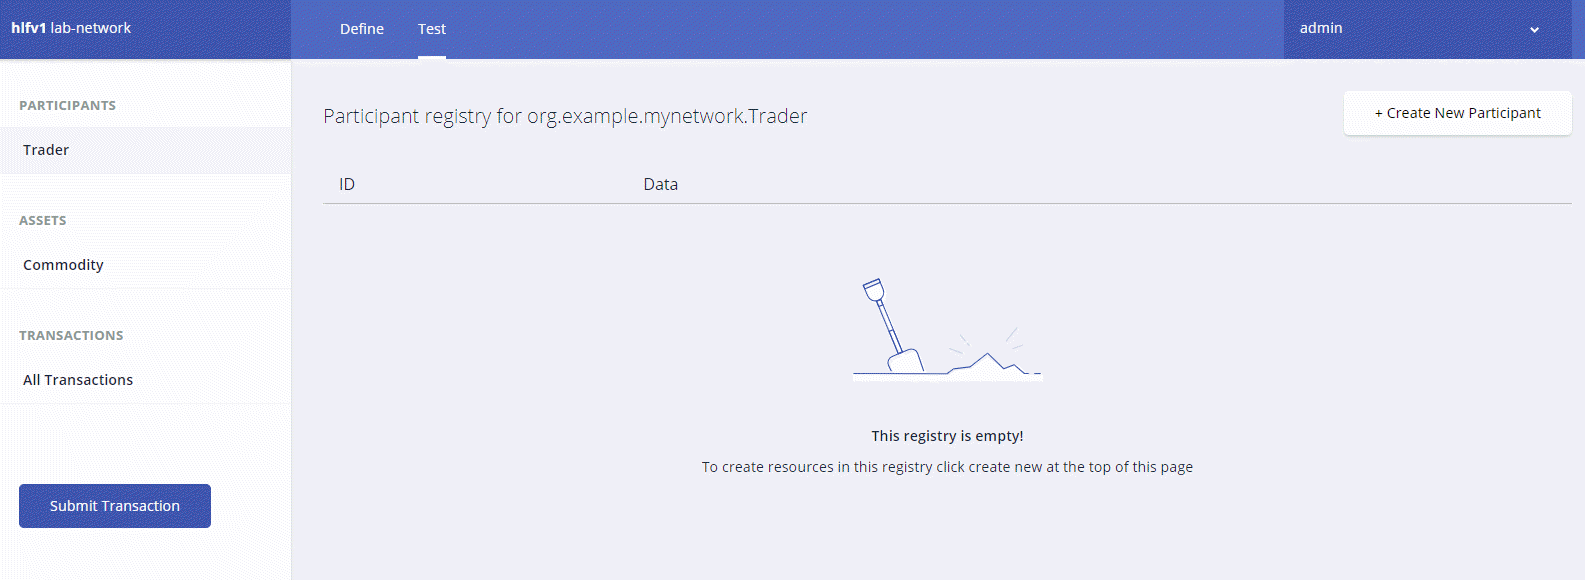This screenshot has height=580, width=1585.
Task: Expand the admin identity dropdown arrow
Action: [x=1534, y=30]
